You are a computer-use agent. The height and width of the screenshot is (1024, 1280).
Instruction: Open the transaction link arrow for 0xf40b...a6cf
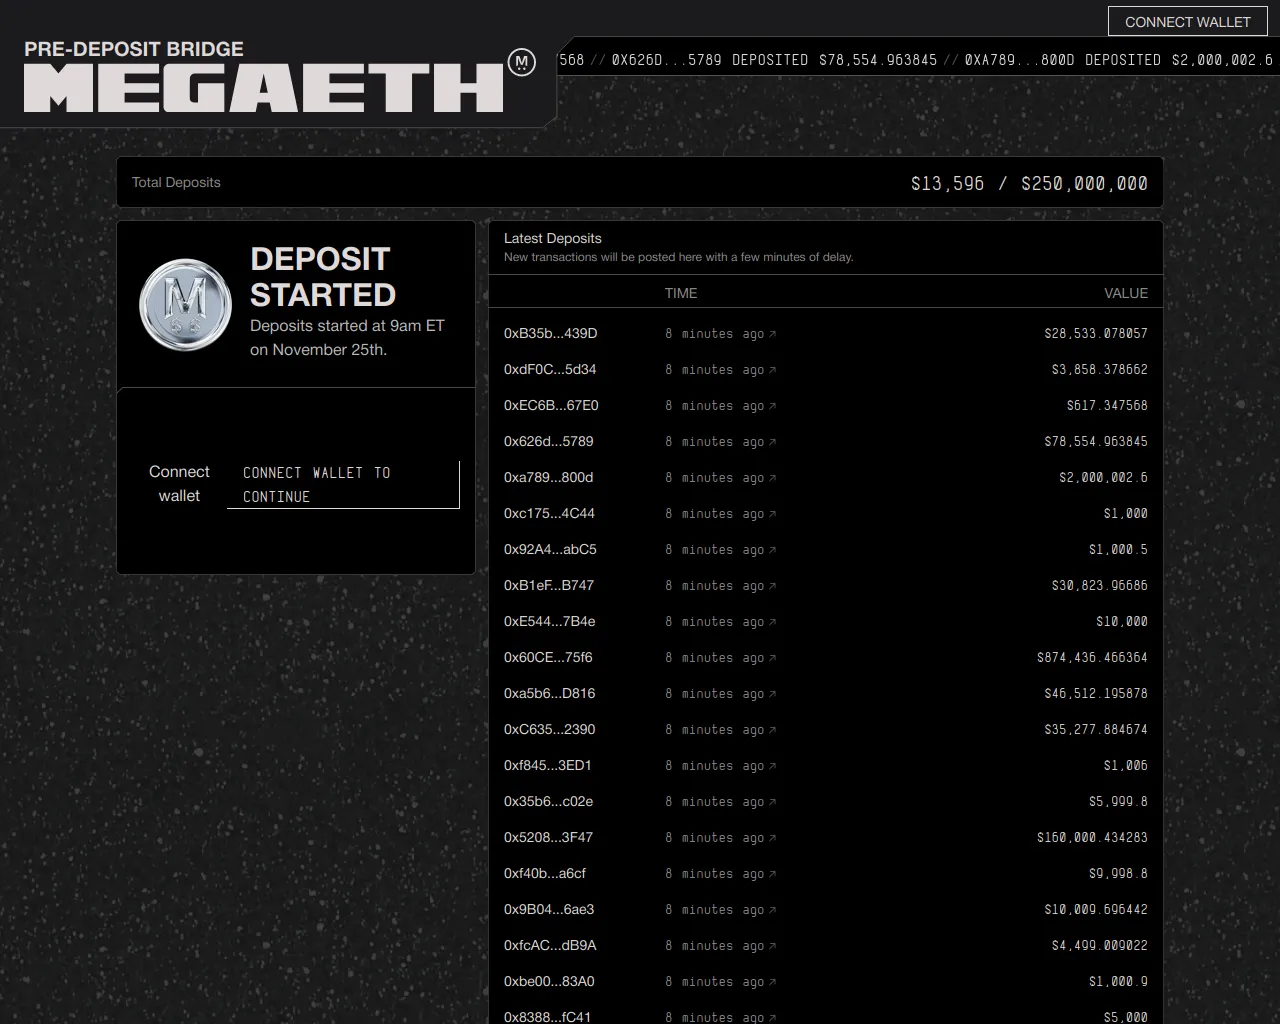[x=772, y=874]
